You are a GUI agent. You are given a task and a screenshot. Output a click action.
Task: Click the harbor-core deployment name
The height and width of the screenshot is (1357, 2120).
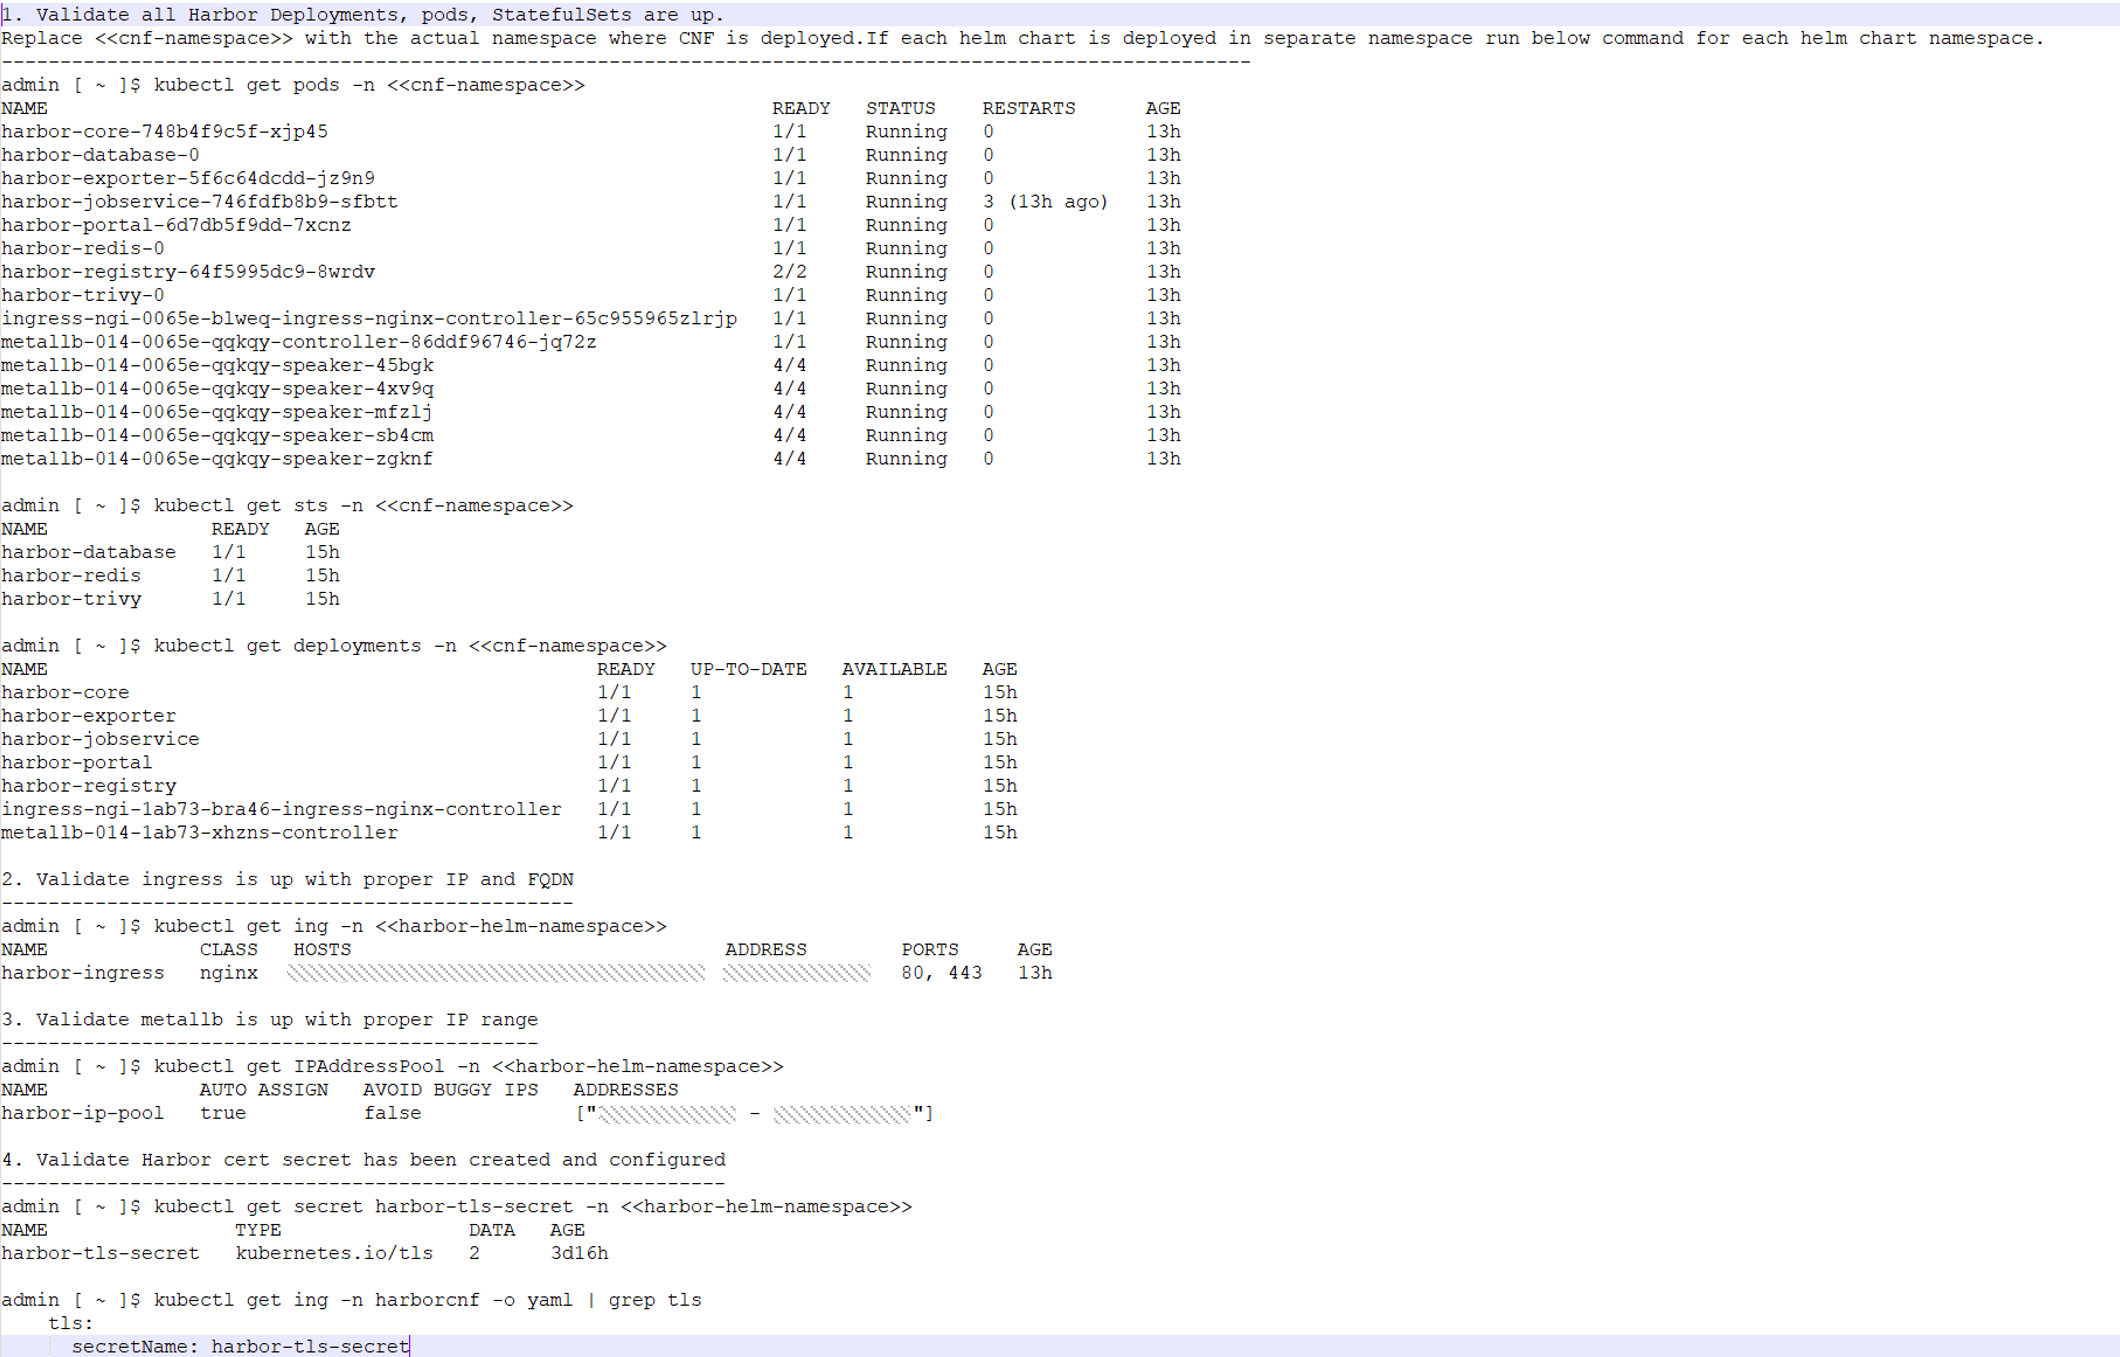point(65,693)
